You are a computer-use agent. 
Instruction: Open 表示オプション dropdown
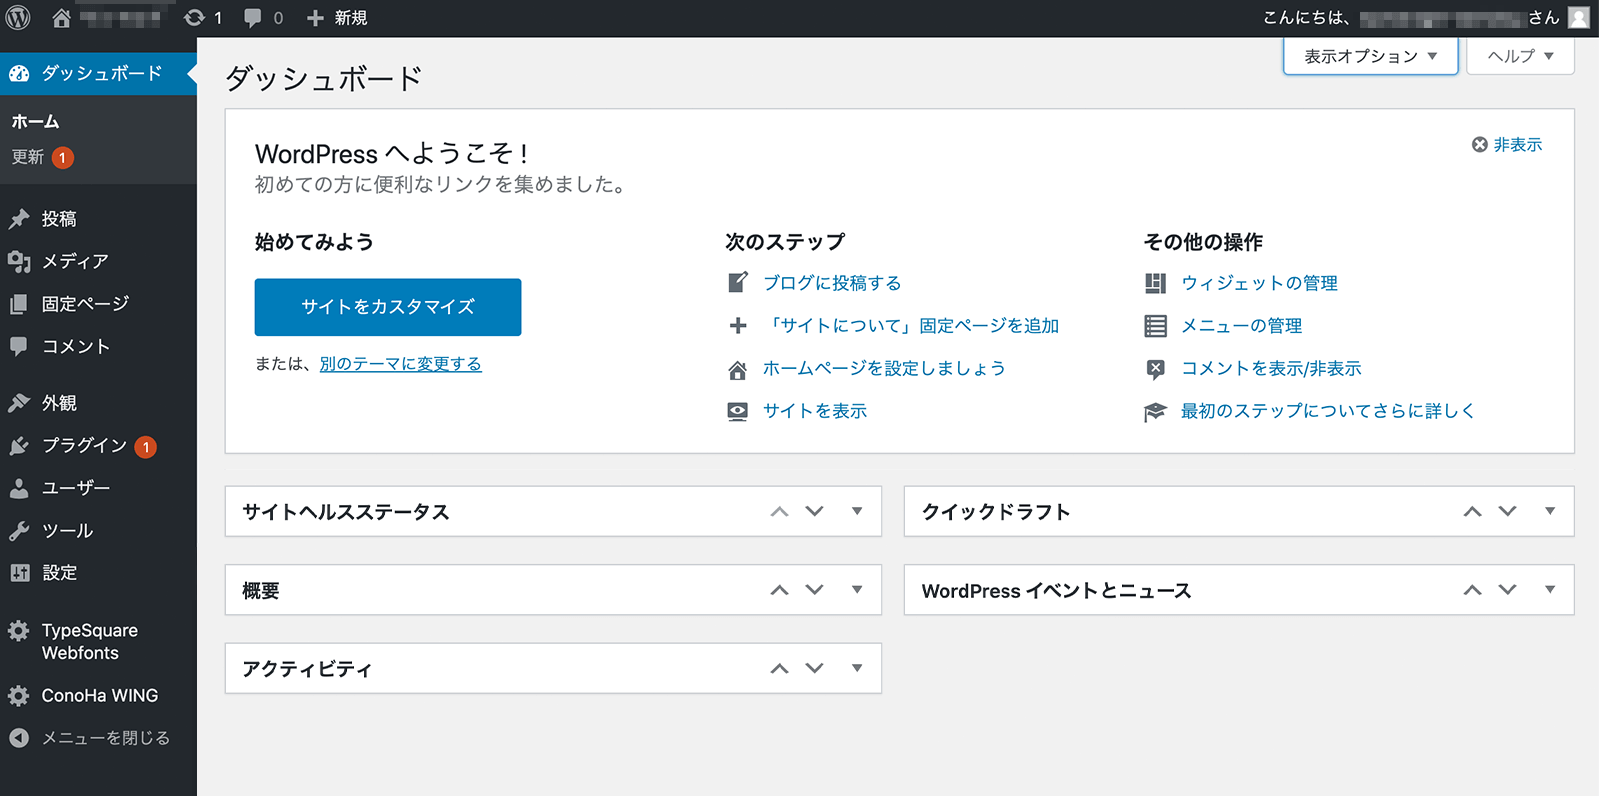click(1370, 56)
